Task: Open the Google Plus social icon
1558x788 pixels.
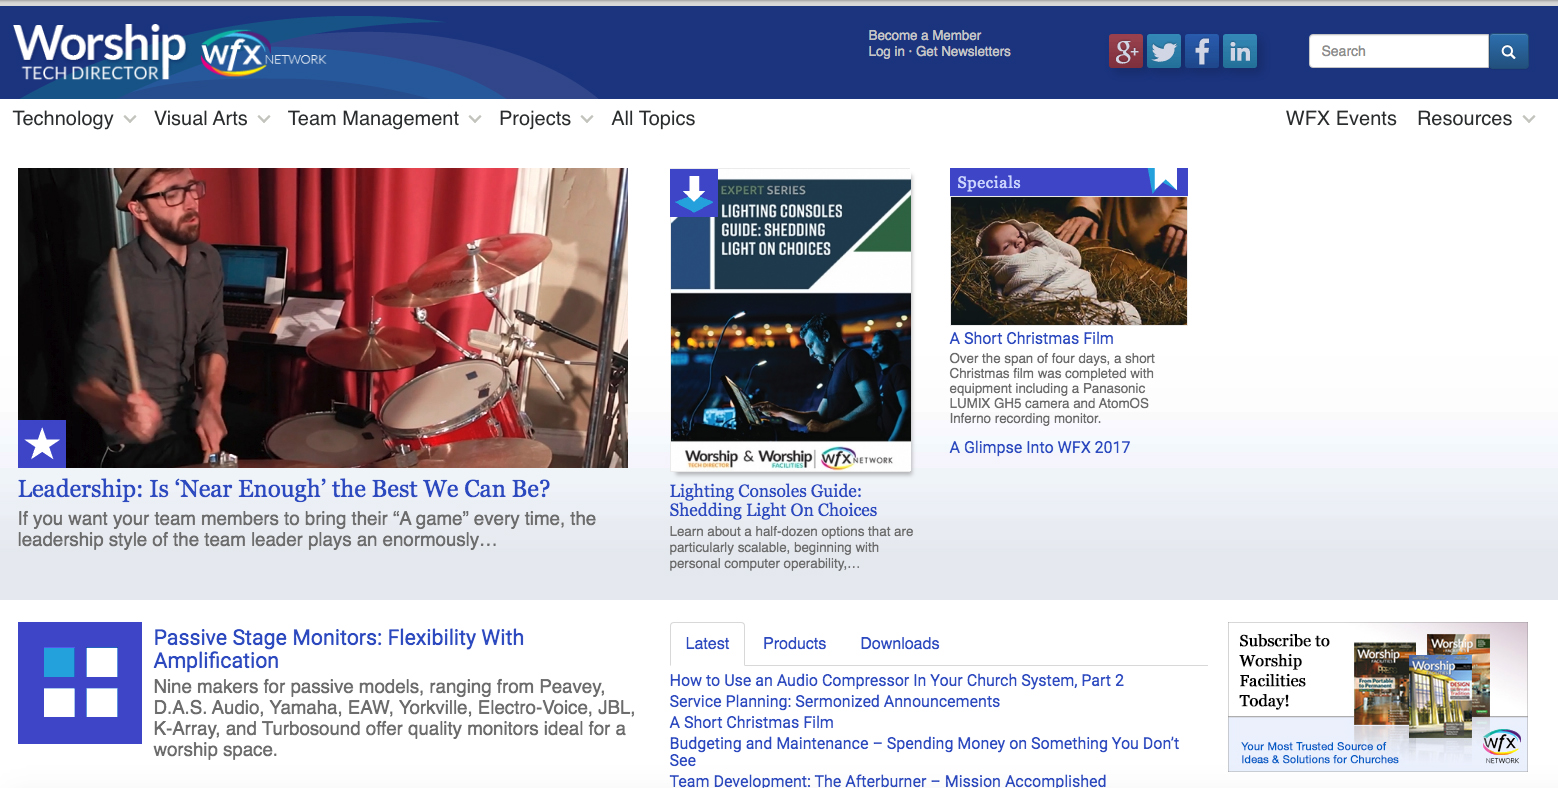Action: (x=1126, y=51)
